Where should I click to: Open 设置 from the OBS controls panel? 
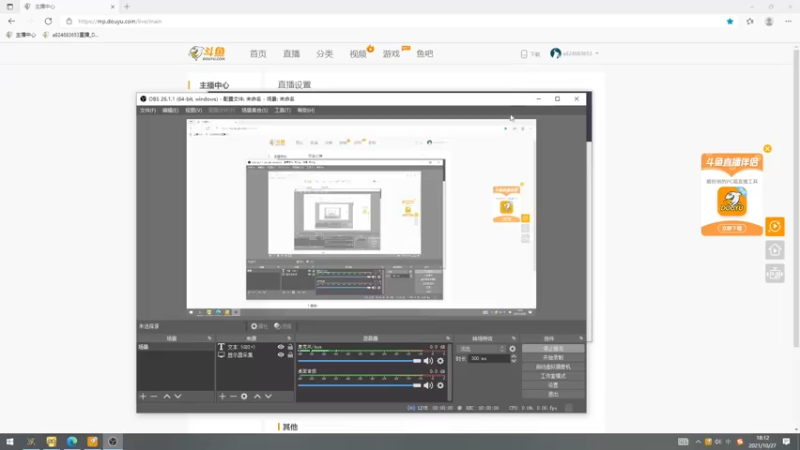pos(553,385)
